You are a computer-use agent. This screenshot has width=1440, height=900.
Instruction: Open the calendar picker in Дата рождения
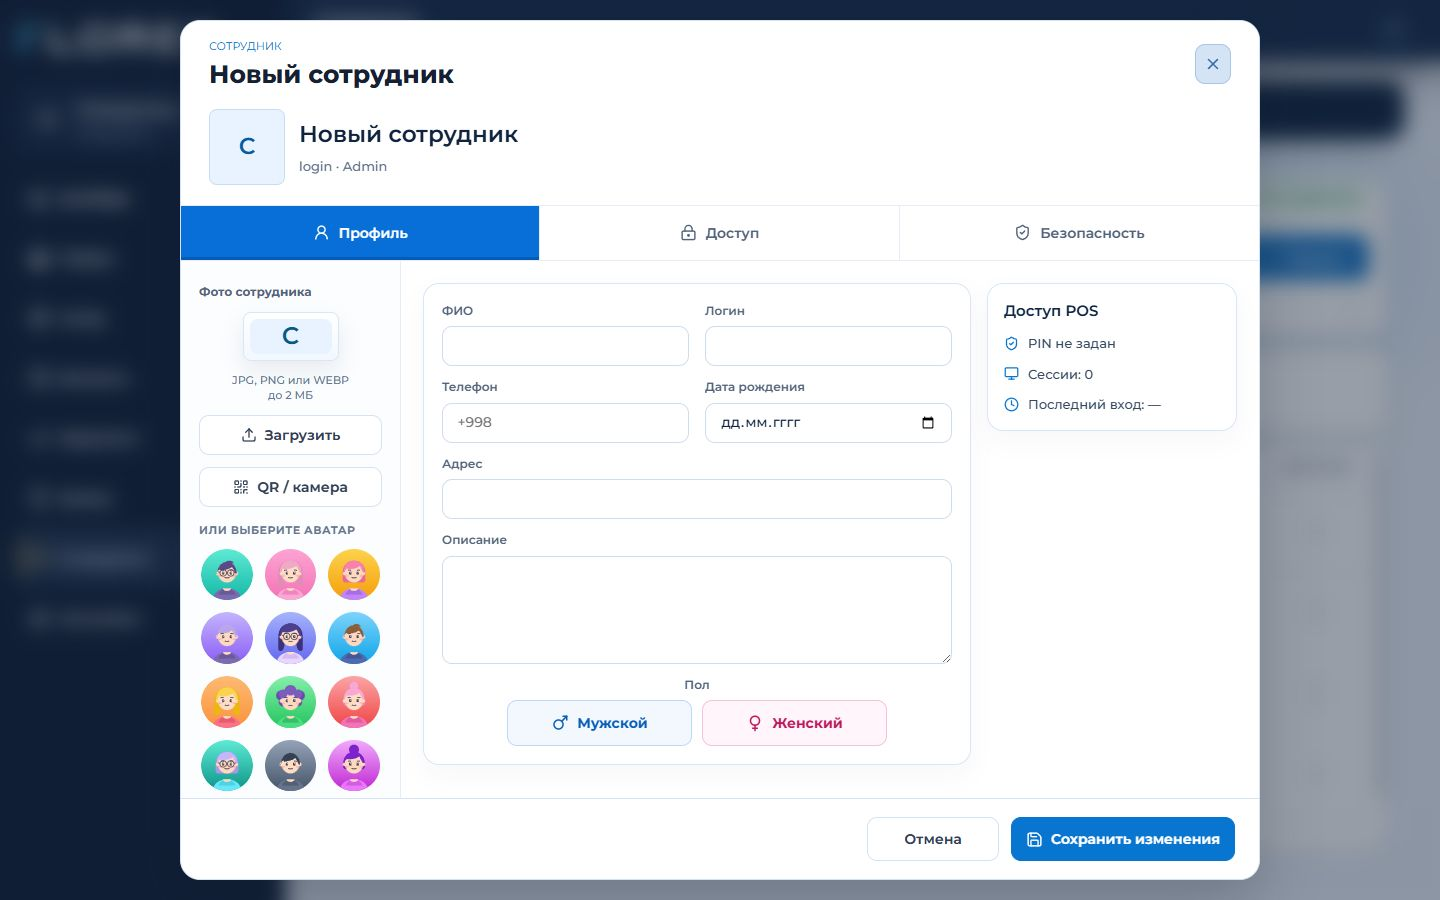point(927,423)
